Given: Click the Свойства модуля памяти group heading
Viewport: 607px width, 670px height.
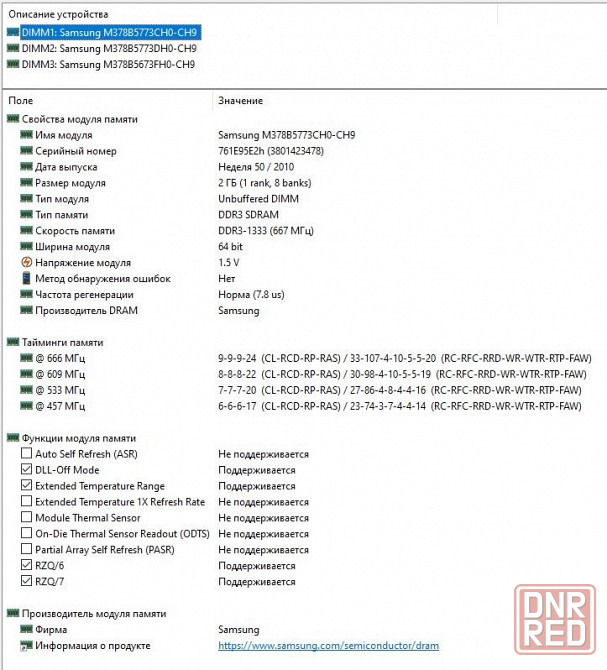Looking at the screenshot, I should pyautogui.click(x=79, y=119).
